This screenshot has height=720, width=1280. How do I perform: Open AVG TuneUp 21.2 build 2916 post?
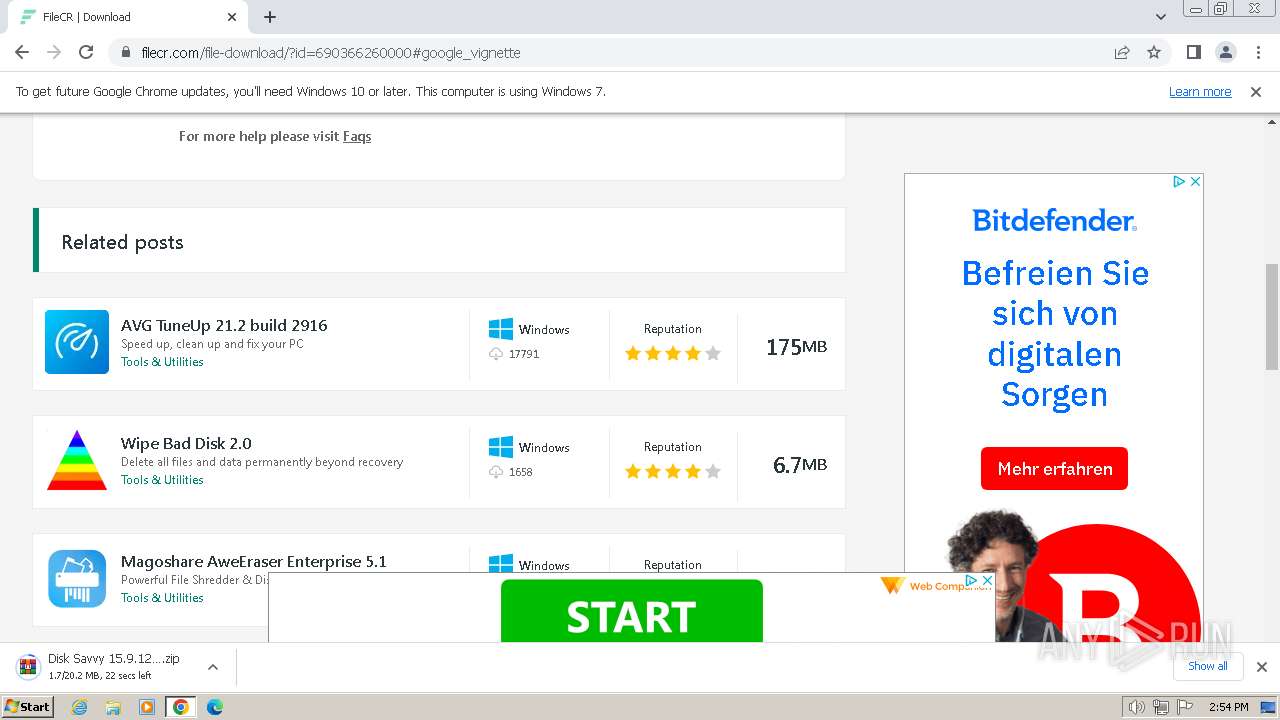click(x=224, y=325)
